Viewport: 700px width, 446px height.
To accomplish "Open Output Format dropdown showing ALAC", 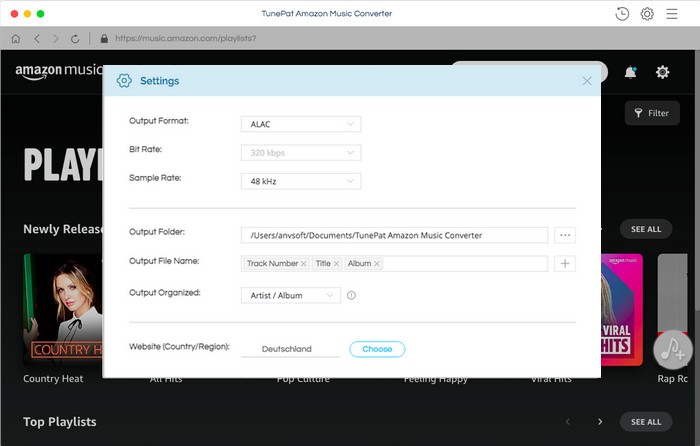I will 301,124.
